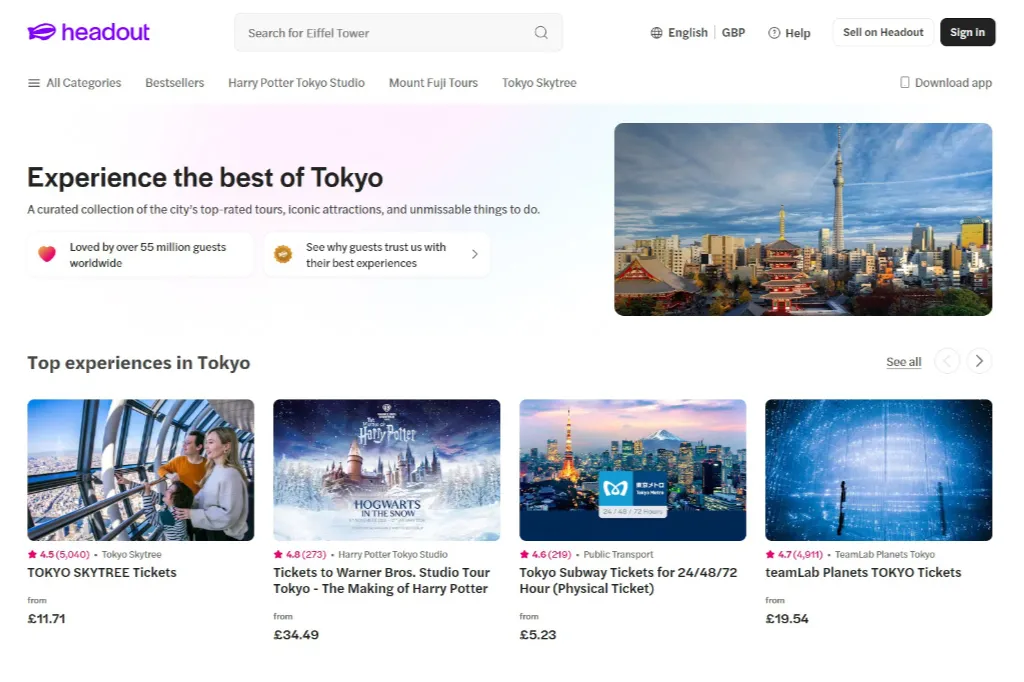1024x682 pixels.
Task: Open the Tokyo Subway Tickets thumbnail
Action: pyautogui.click(x=633, y=470)
